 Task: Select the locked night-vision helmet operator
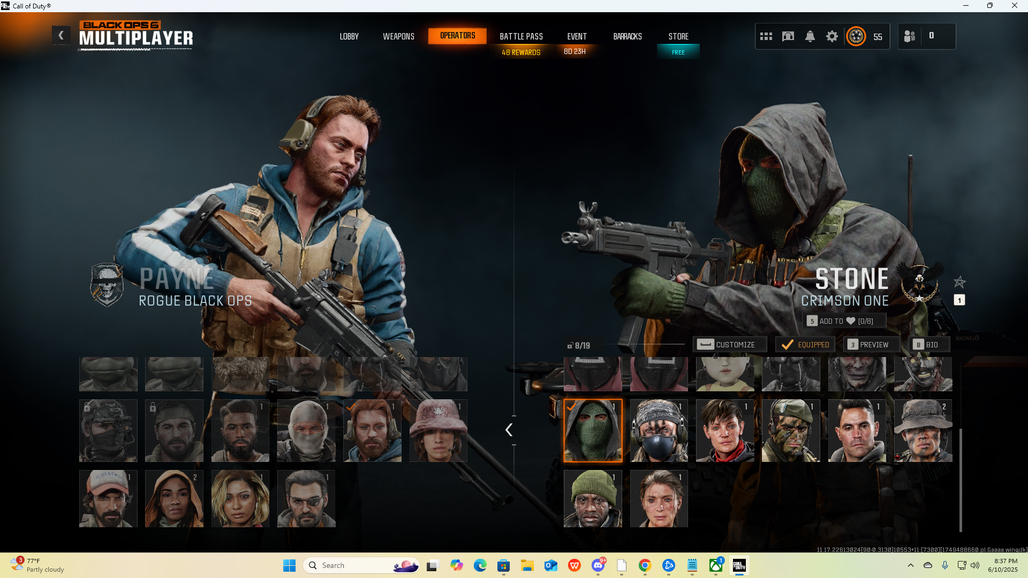click(x=108, y=431)
